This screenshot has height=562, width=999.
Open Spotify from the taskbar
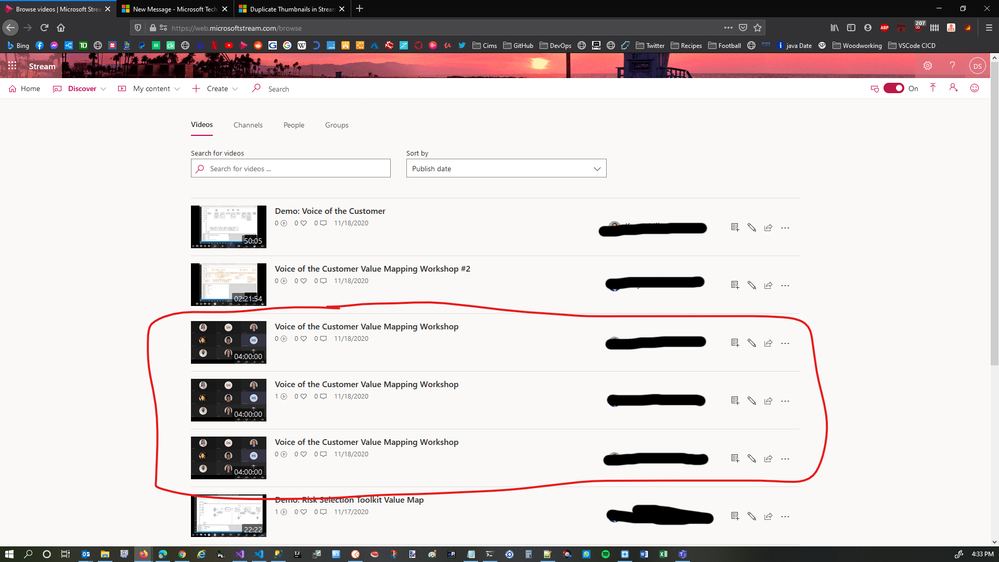pyautogui.click(x=605, y=554)
